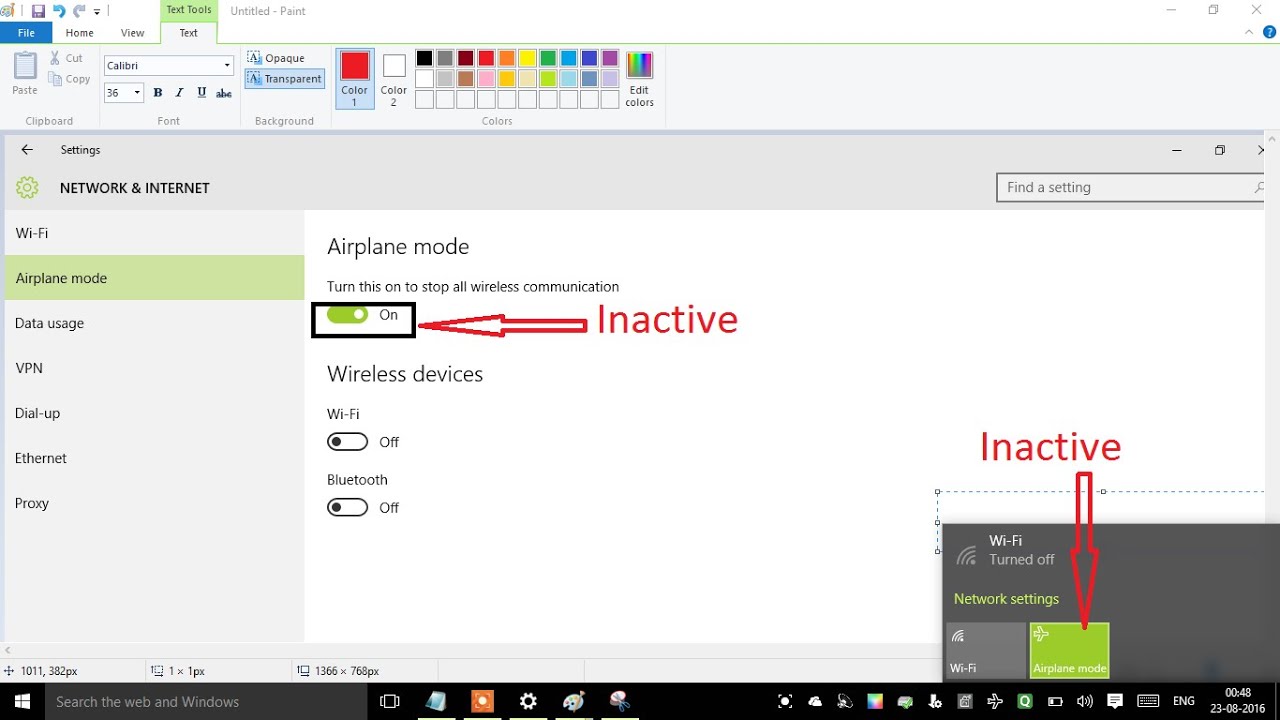Click the Copy button in Clipboard group
Image resolution: width=1280 pixels, height=720 pixels.
[x=69, y=79]
